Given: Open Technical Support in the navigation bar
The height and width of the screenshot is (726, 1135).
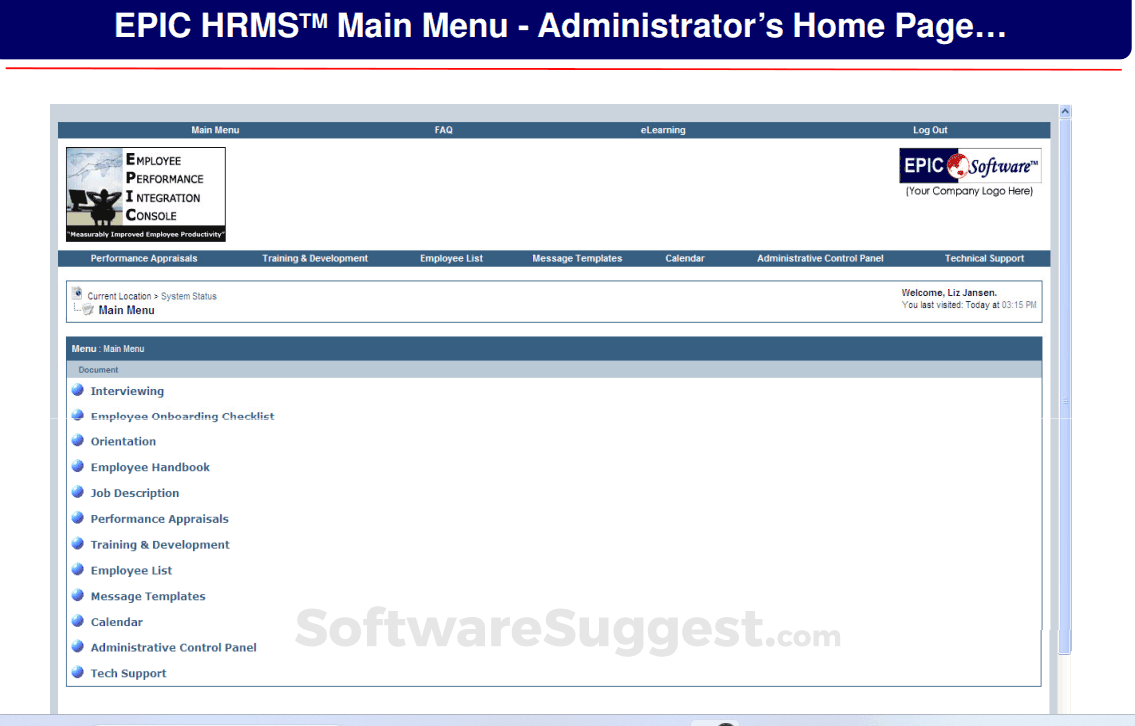Looking at the screenshot, I should [984, 258].
